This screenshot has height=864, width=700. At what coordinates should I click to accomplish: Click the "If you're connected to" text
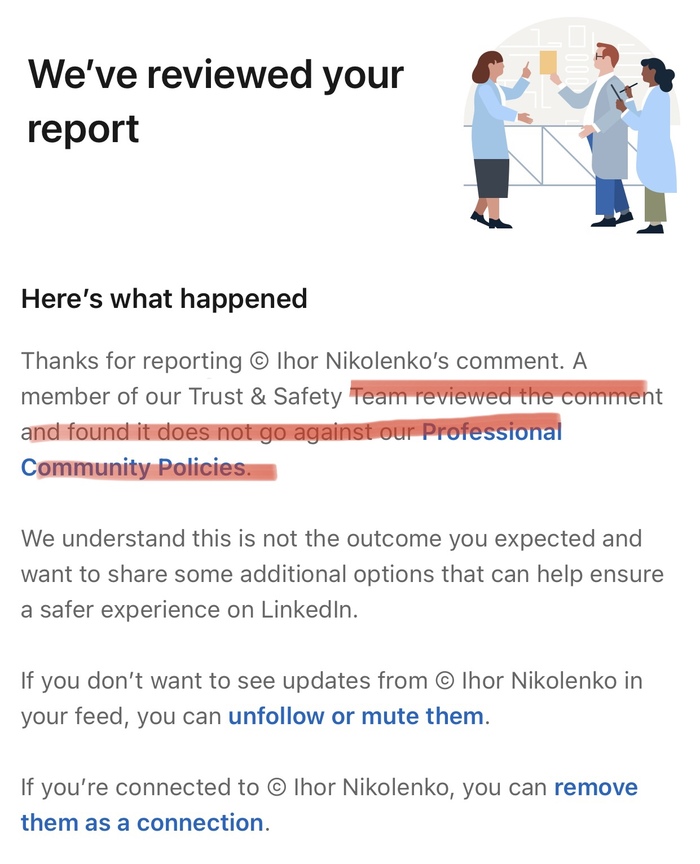click(140, 787)
